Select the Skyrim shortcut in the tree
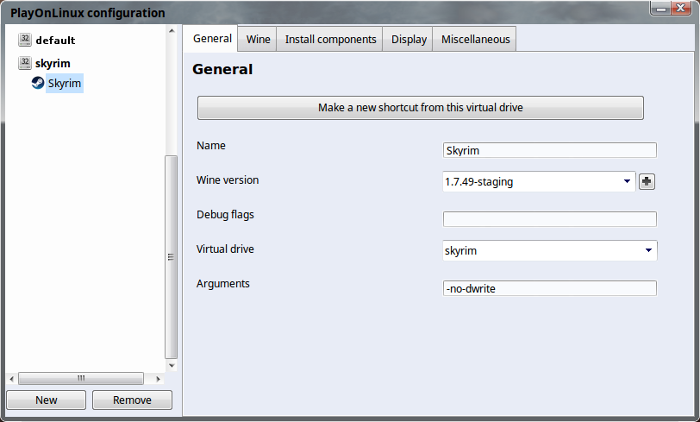Viewport: 700px width, 422px height. tap(64, 83)
